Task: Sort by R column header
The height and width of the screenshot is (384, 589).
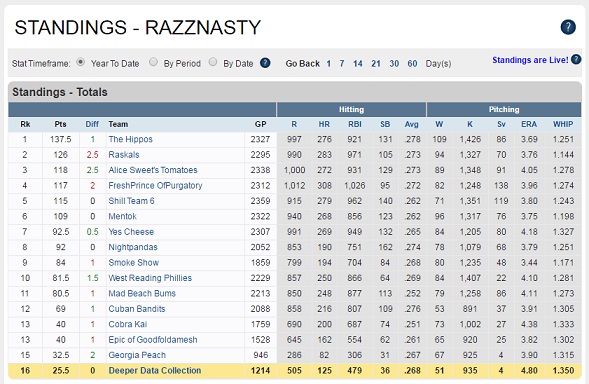Action: coord(294,124)
